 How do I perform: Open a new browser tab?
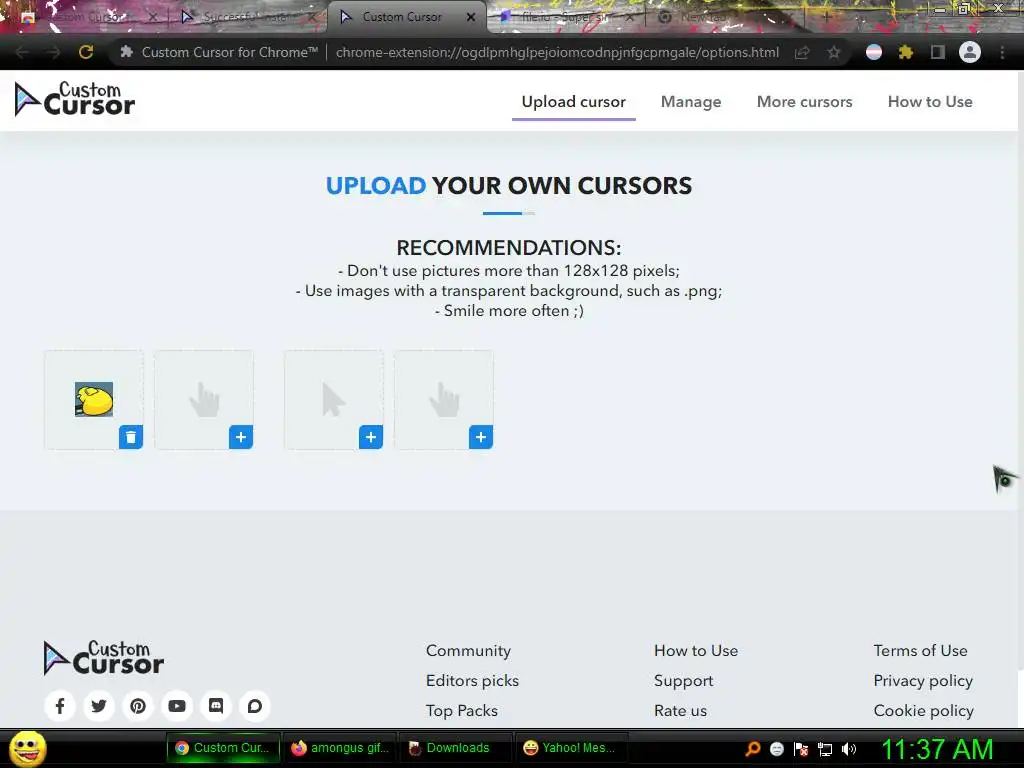tap(826, 17)
